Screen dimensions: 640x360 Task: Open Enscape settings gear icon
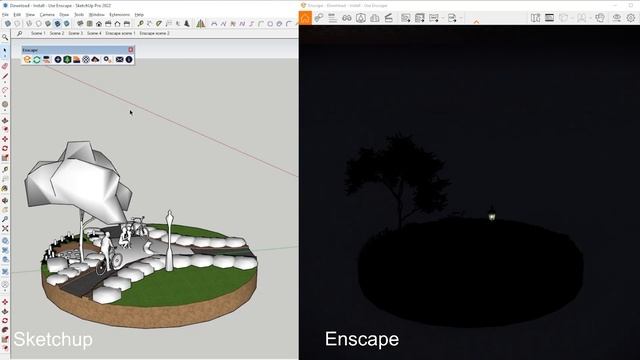tap(631, 18)
